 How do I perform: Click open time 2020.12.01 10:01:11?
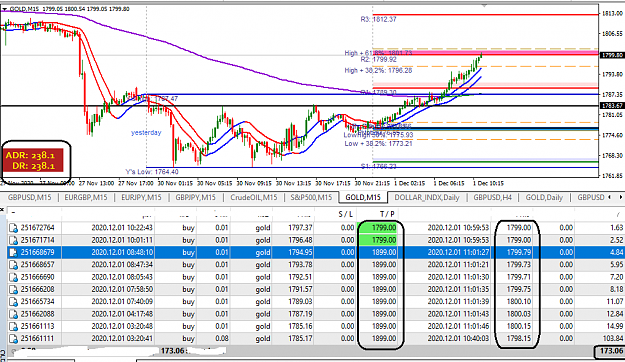(x=122, y=240)
